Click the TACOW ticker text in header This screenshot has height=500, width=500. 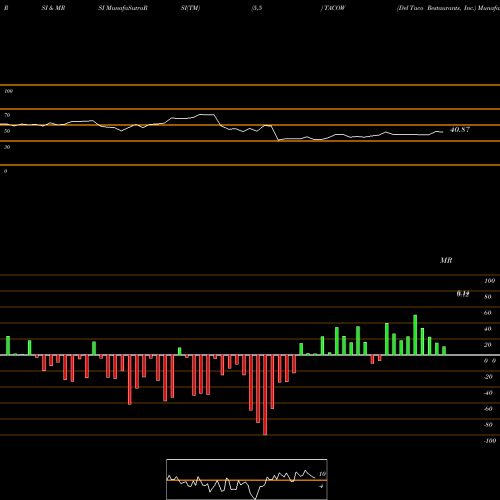(335, 8)
